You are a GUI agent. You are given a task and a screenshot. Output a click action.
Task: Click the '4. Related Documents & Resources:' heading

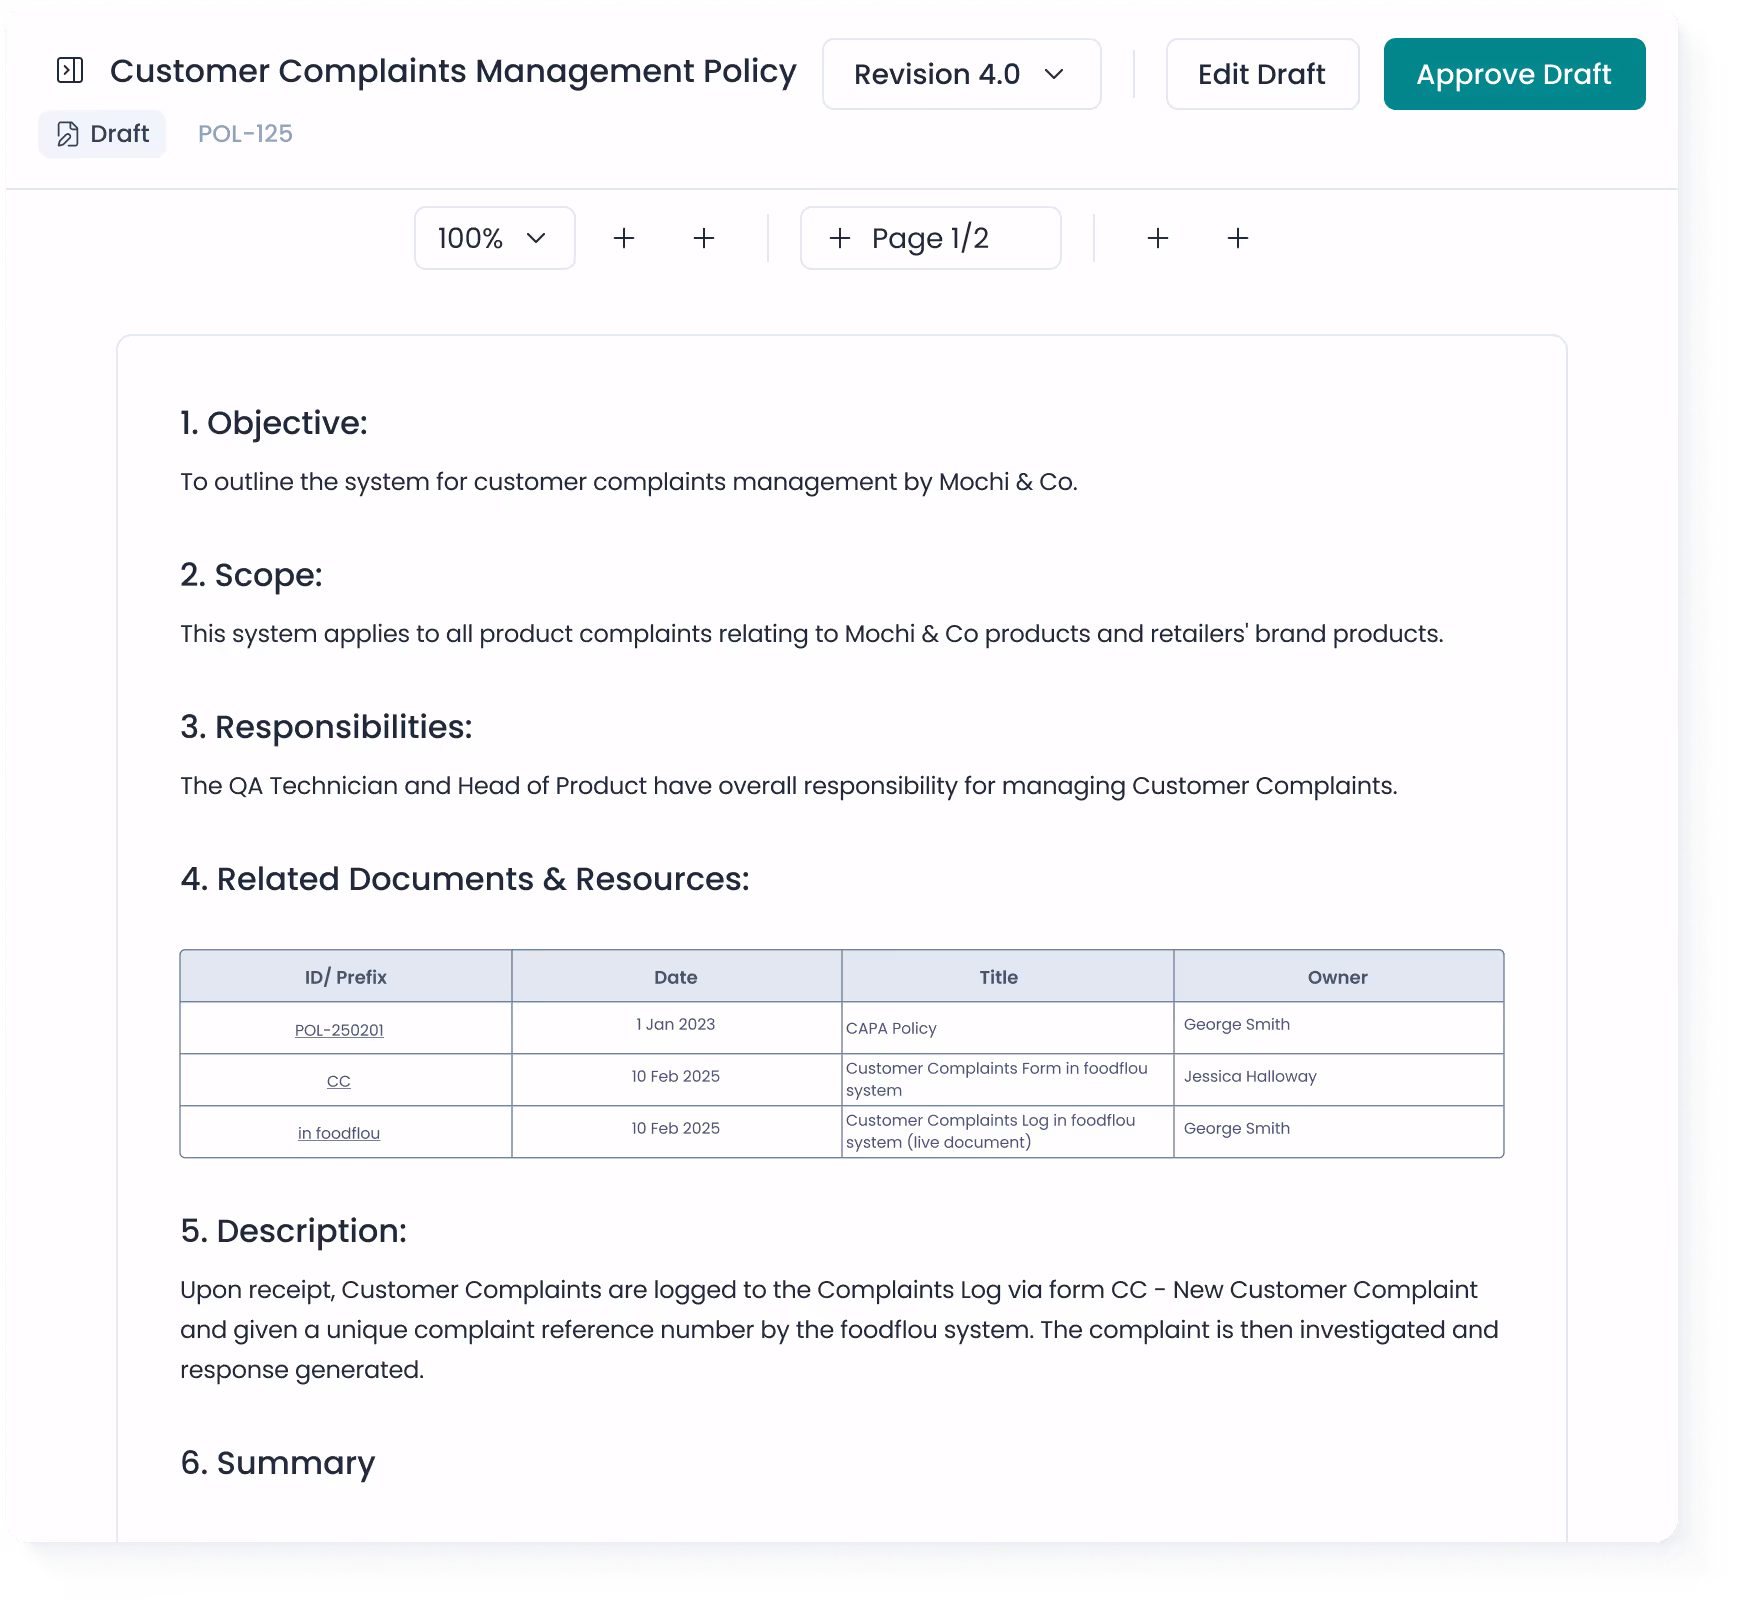465,879
